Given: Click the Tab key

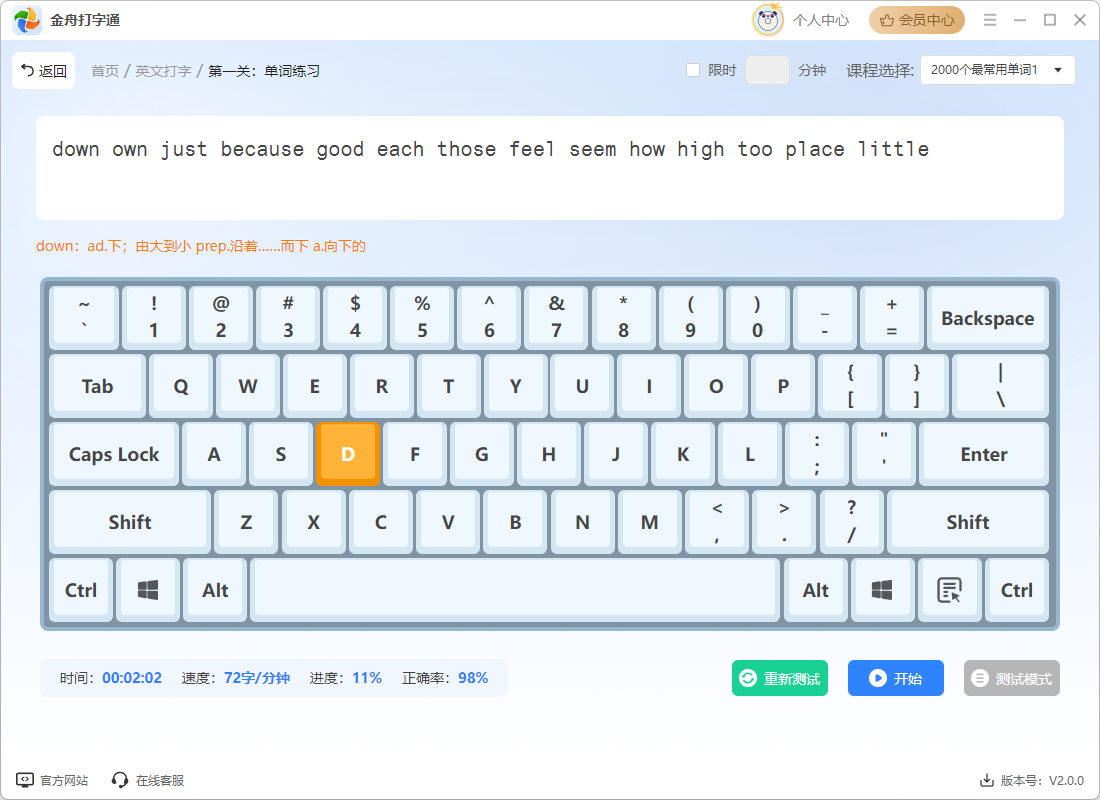Looking at the screenshot, I should 98,386.
